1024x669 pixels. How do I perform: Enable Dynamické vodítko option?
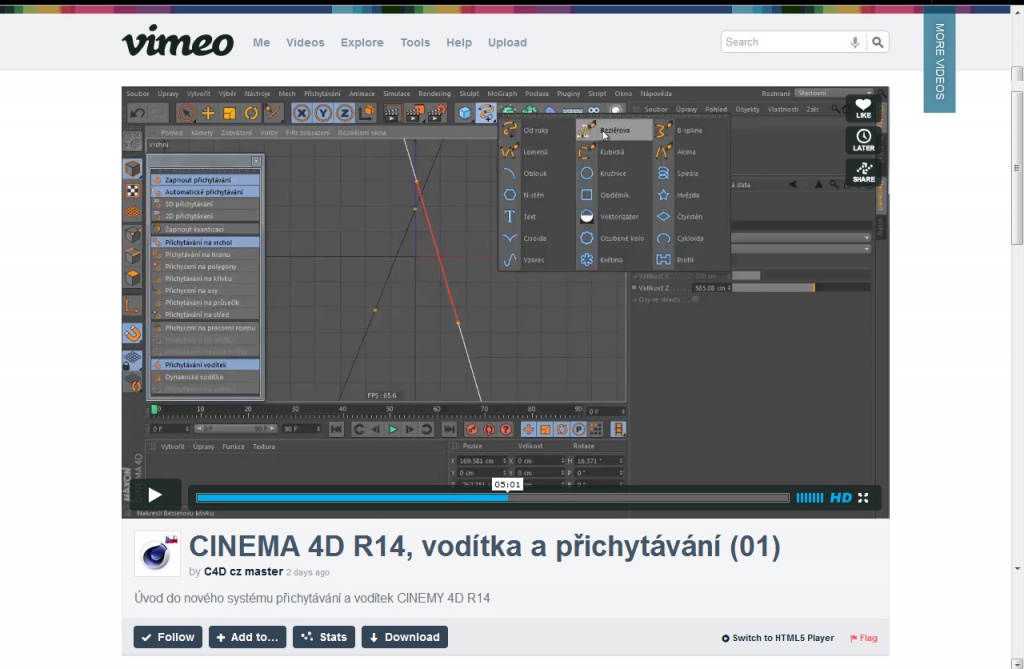tap(205, 377)
